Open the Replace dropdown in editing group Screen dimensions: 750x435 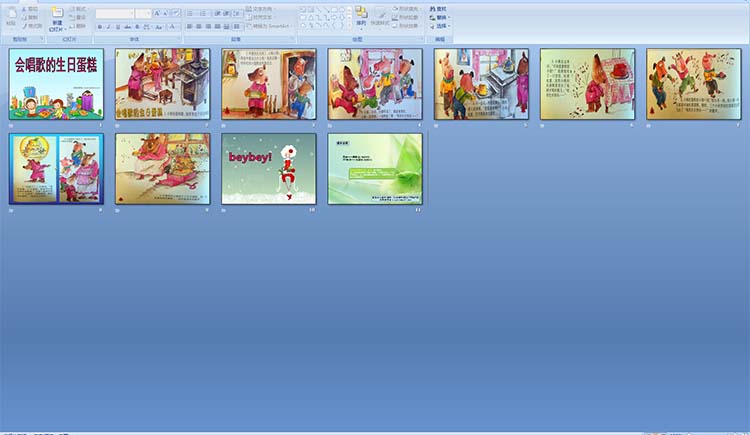[x=440, y=18]
